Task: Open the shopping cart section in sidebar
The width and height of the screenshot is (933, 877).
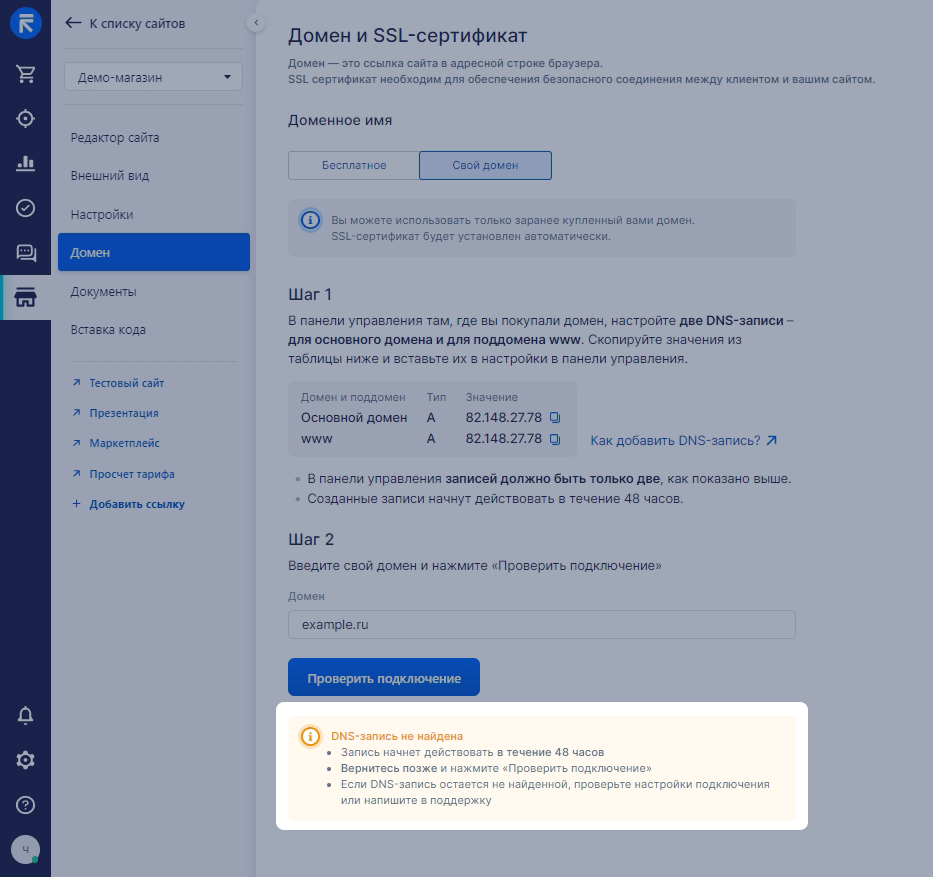Action: (x=25, y=73)
